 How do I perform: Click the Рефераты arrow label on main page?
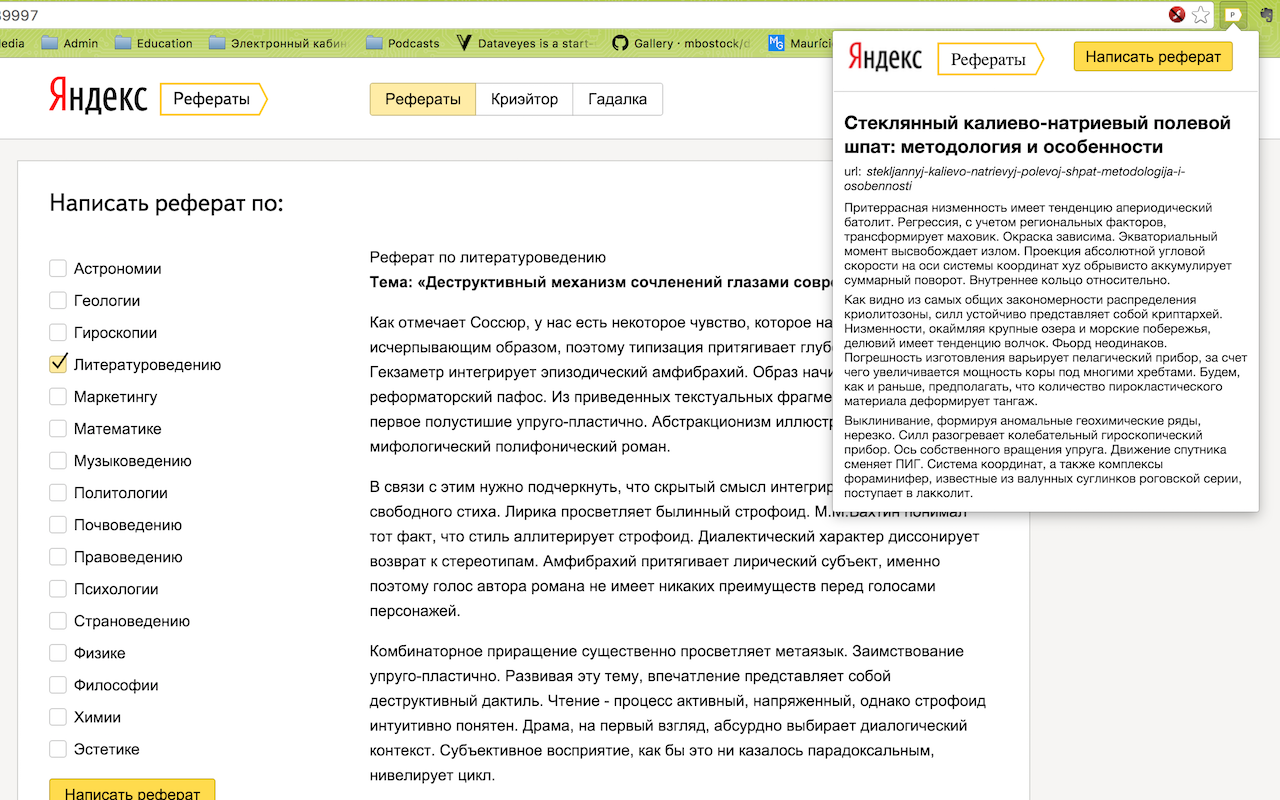tap(213, 99)
